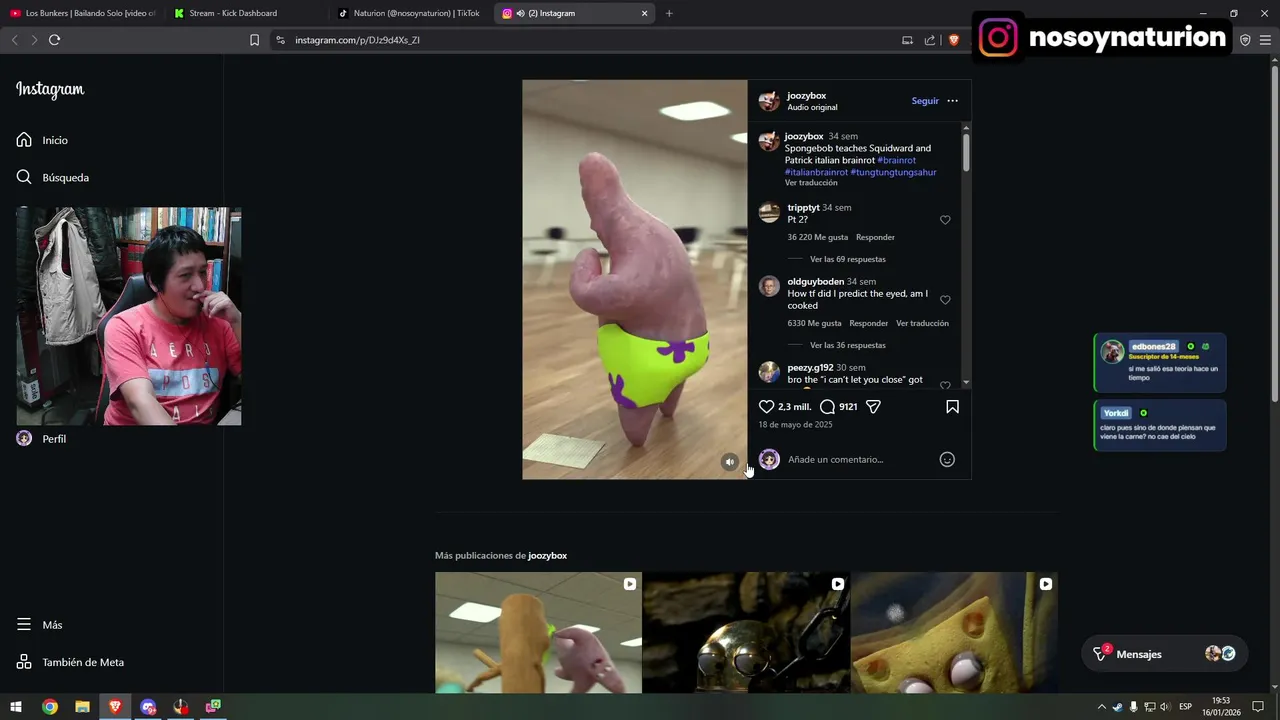The width and height of the screenshot is (1280, 720).
Task: Open joozybox's header profile picture
Action: coord(769,101)
